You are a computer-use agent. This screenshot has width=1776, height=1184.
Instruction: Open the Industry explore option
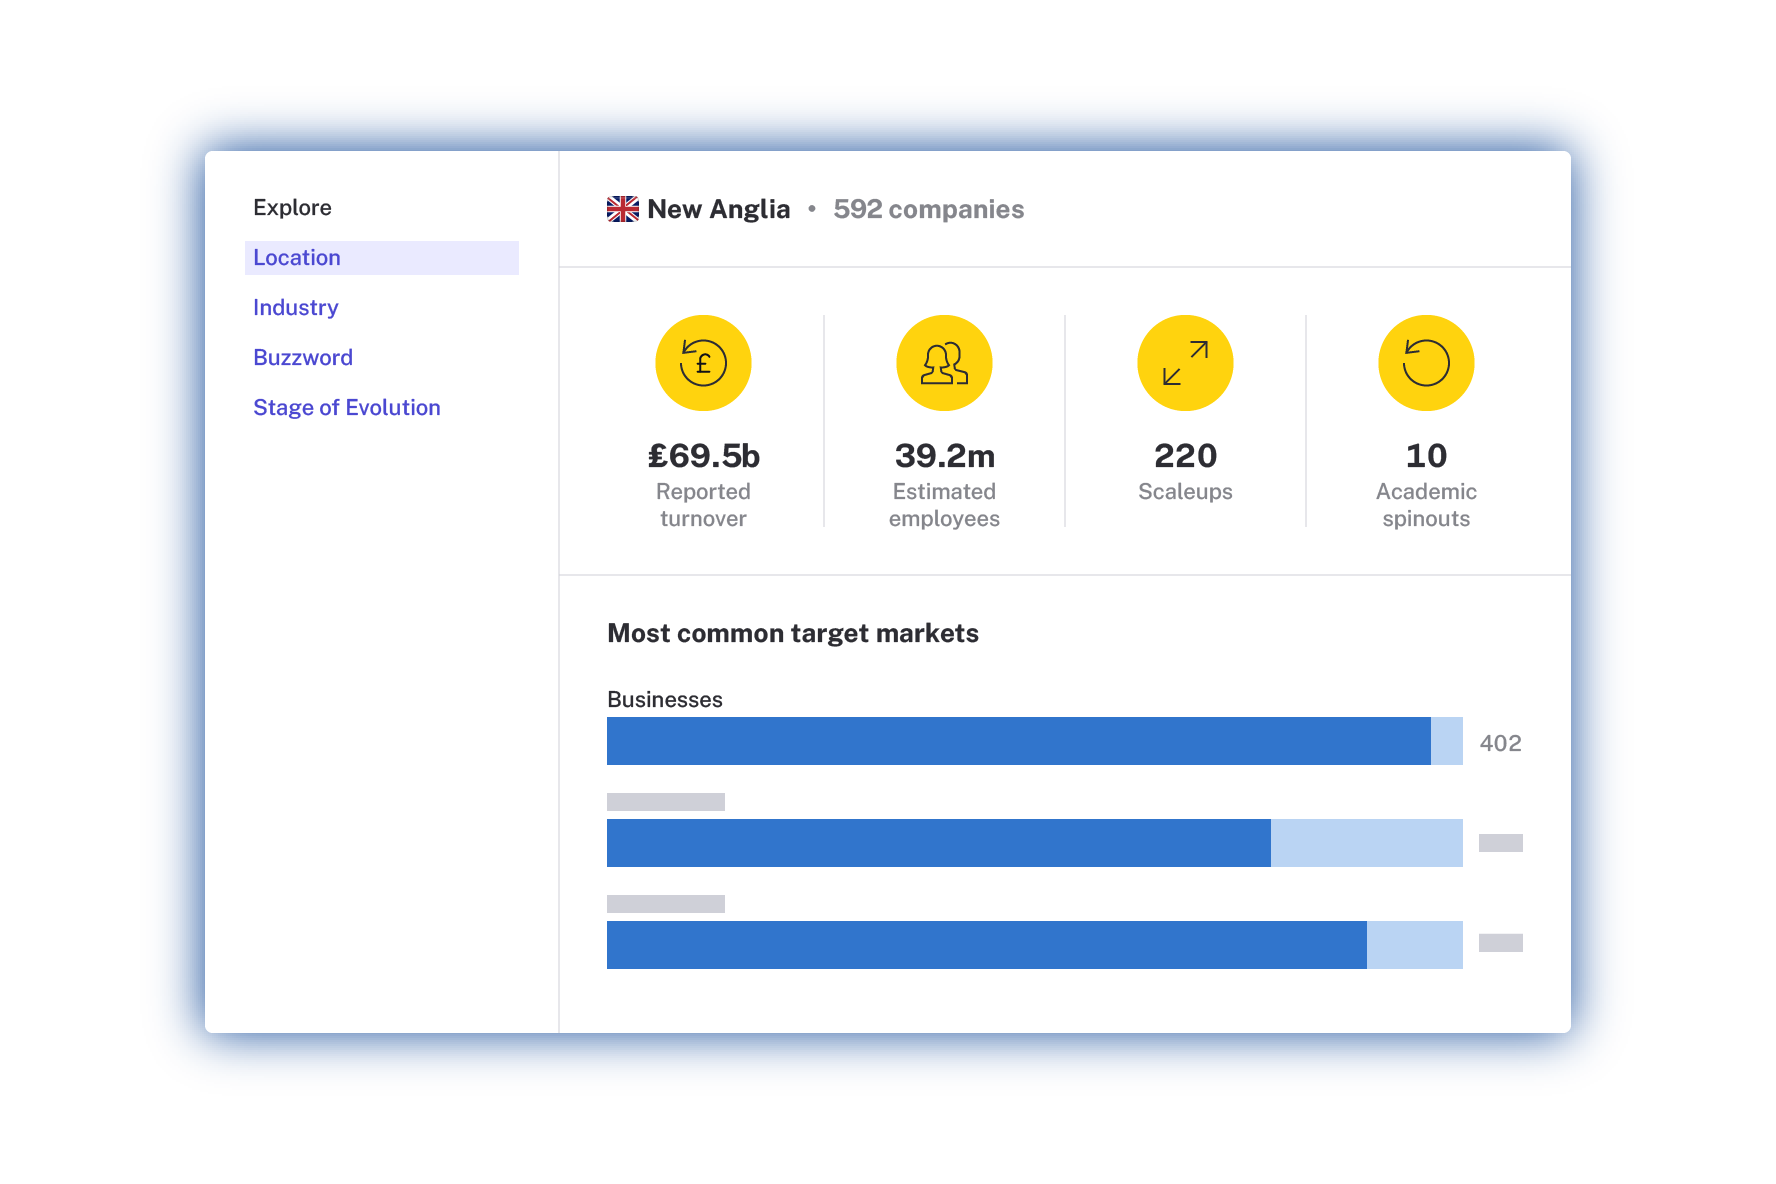(296, 308)
